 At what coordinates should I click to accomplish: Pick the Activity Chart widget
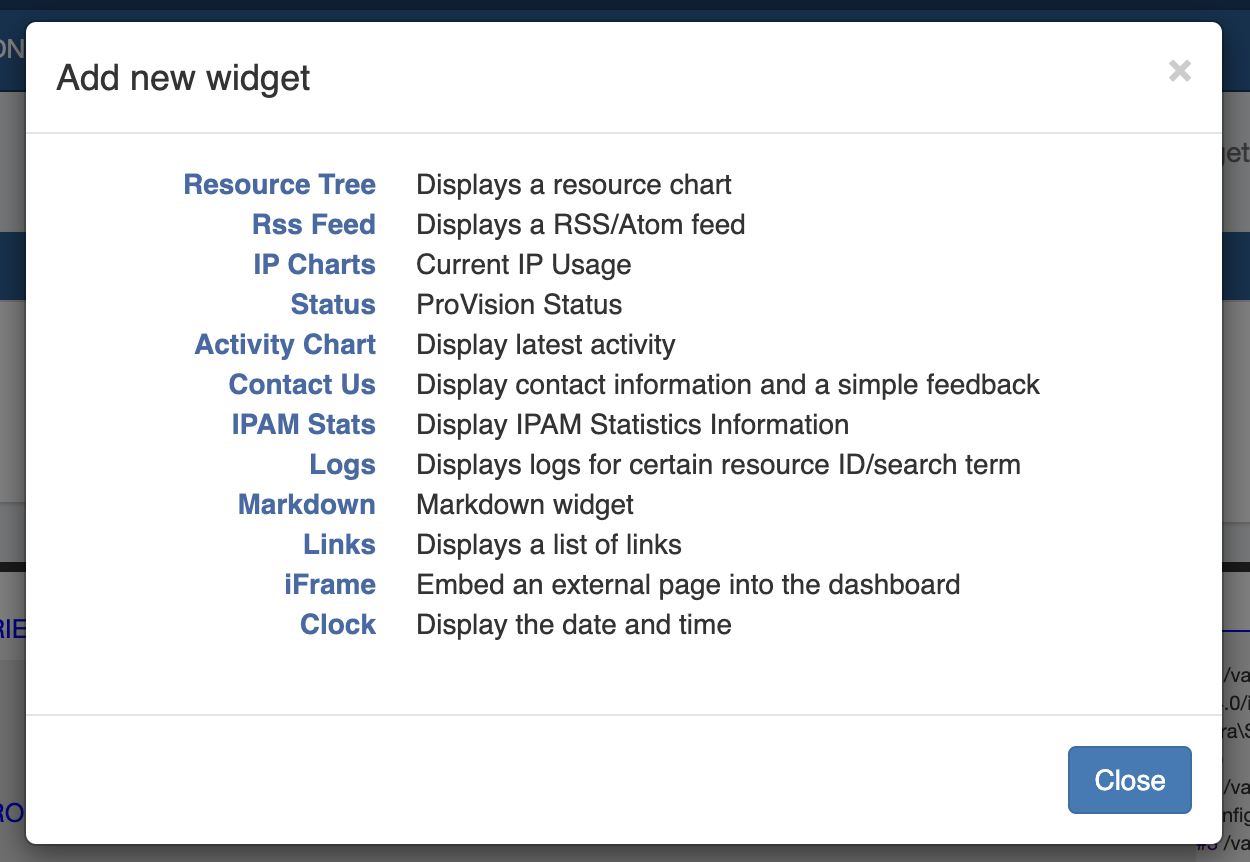pyautogui.click(x=285, y=345)
